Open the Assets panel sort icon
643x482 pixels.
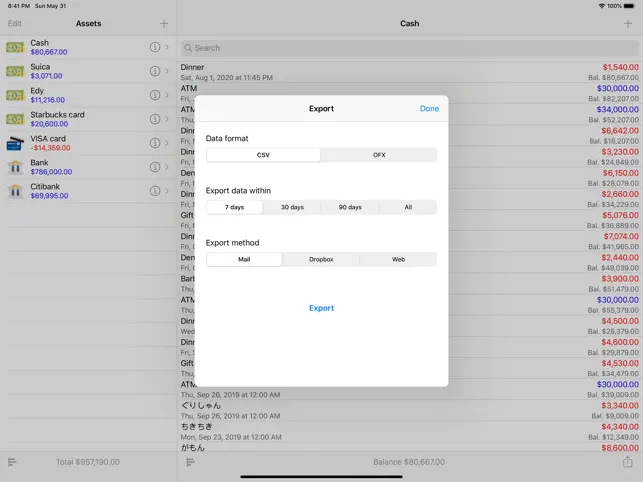click(x=12, y=462)
